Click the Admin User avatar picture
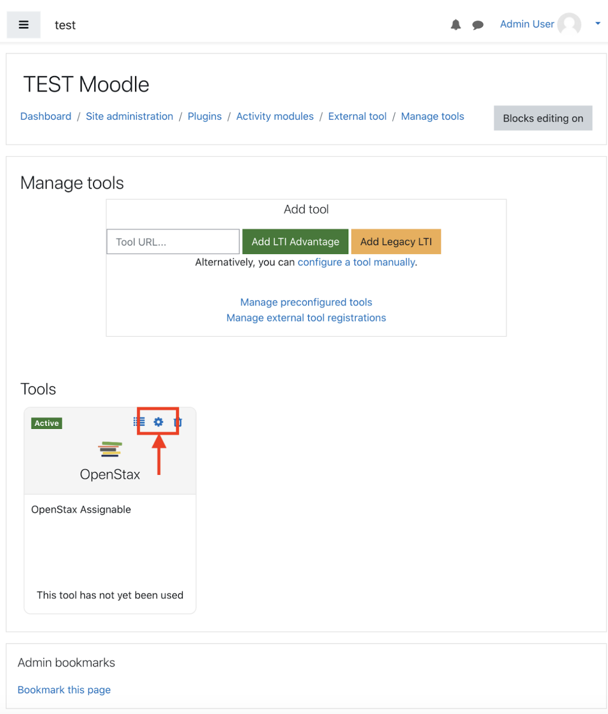Image resolution: width=608 pixels, height=714 pixels. (x=570, y=25)
